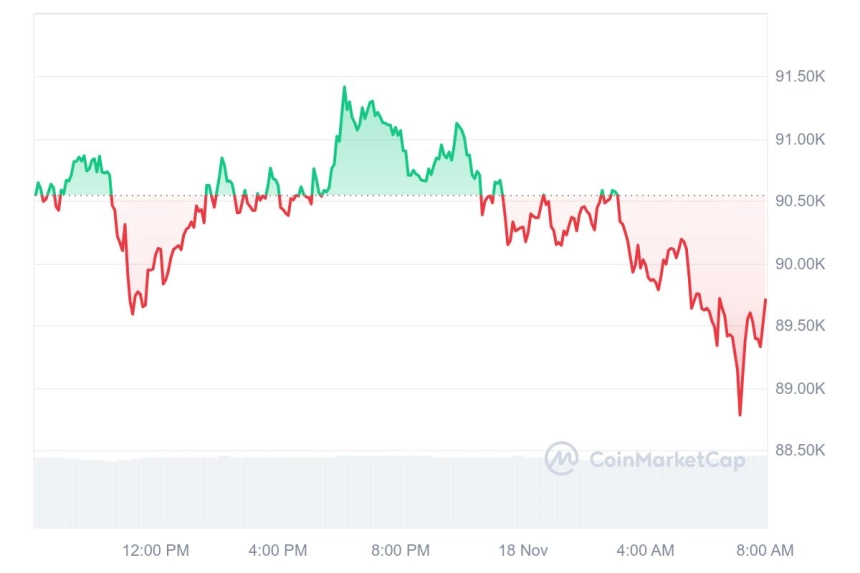Click the lowest red dip near 8:00 AM
Screen dimensions: 860x573
pos(740,415)
